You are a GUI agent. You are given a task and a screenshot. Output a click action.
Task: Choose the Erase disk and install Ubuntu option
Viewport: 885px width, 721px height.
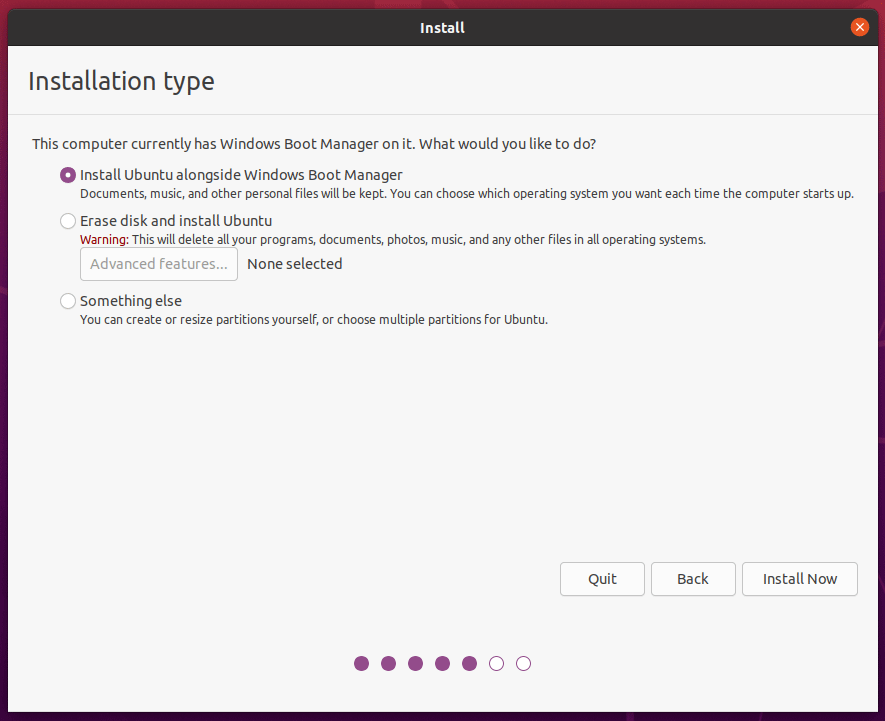pos(68,221)
